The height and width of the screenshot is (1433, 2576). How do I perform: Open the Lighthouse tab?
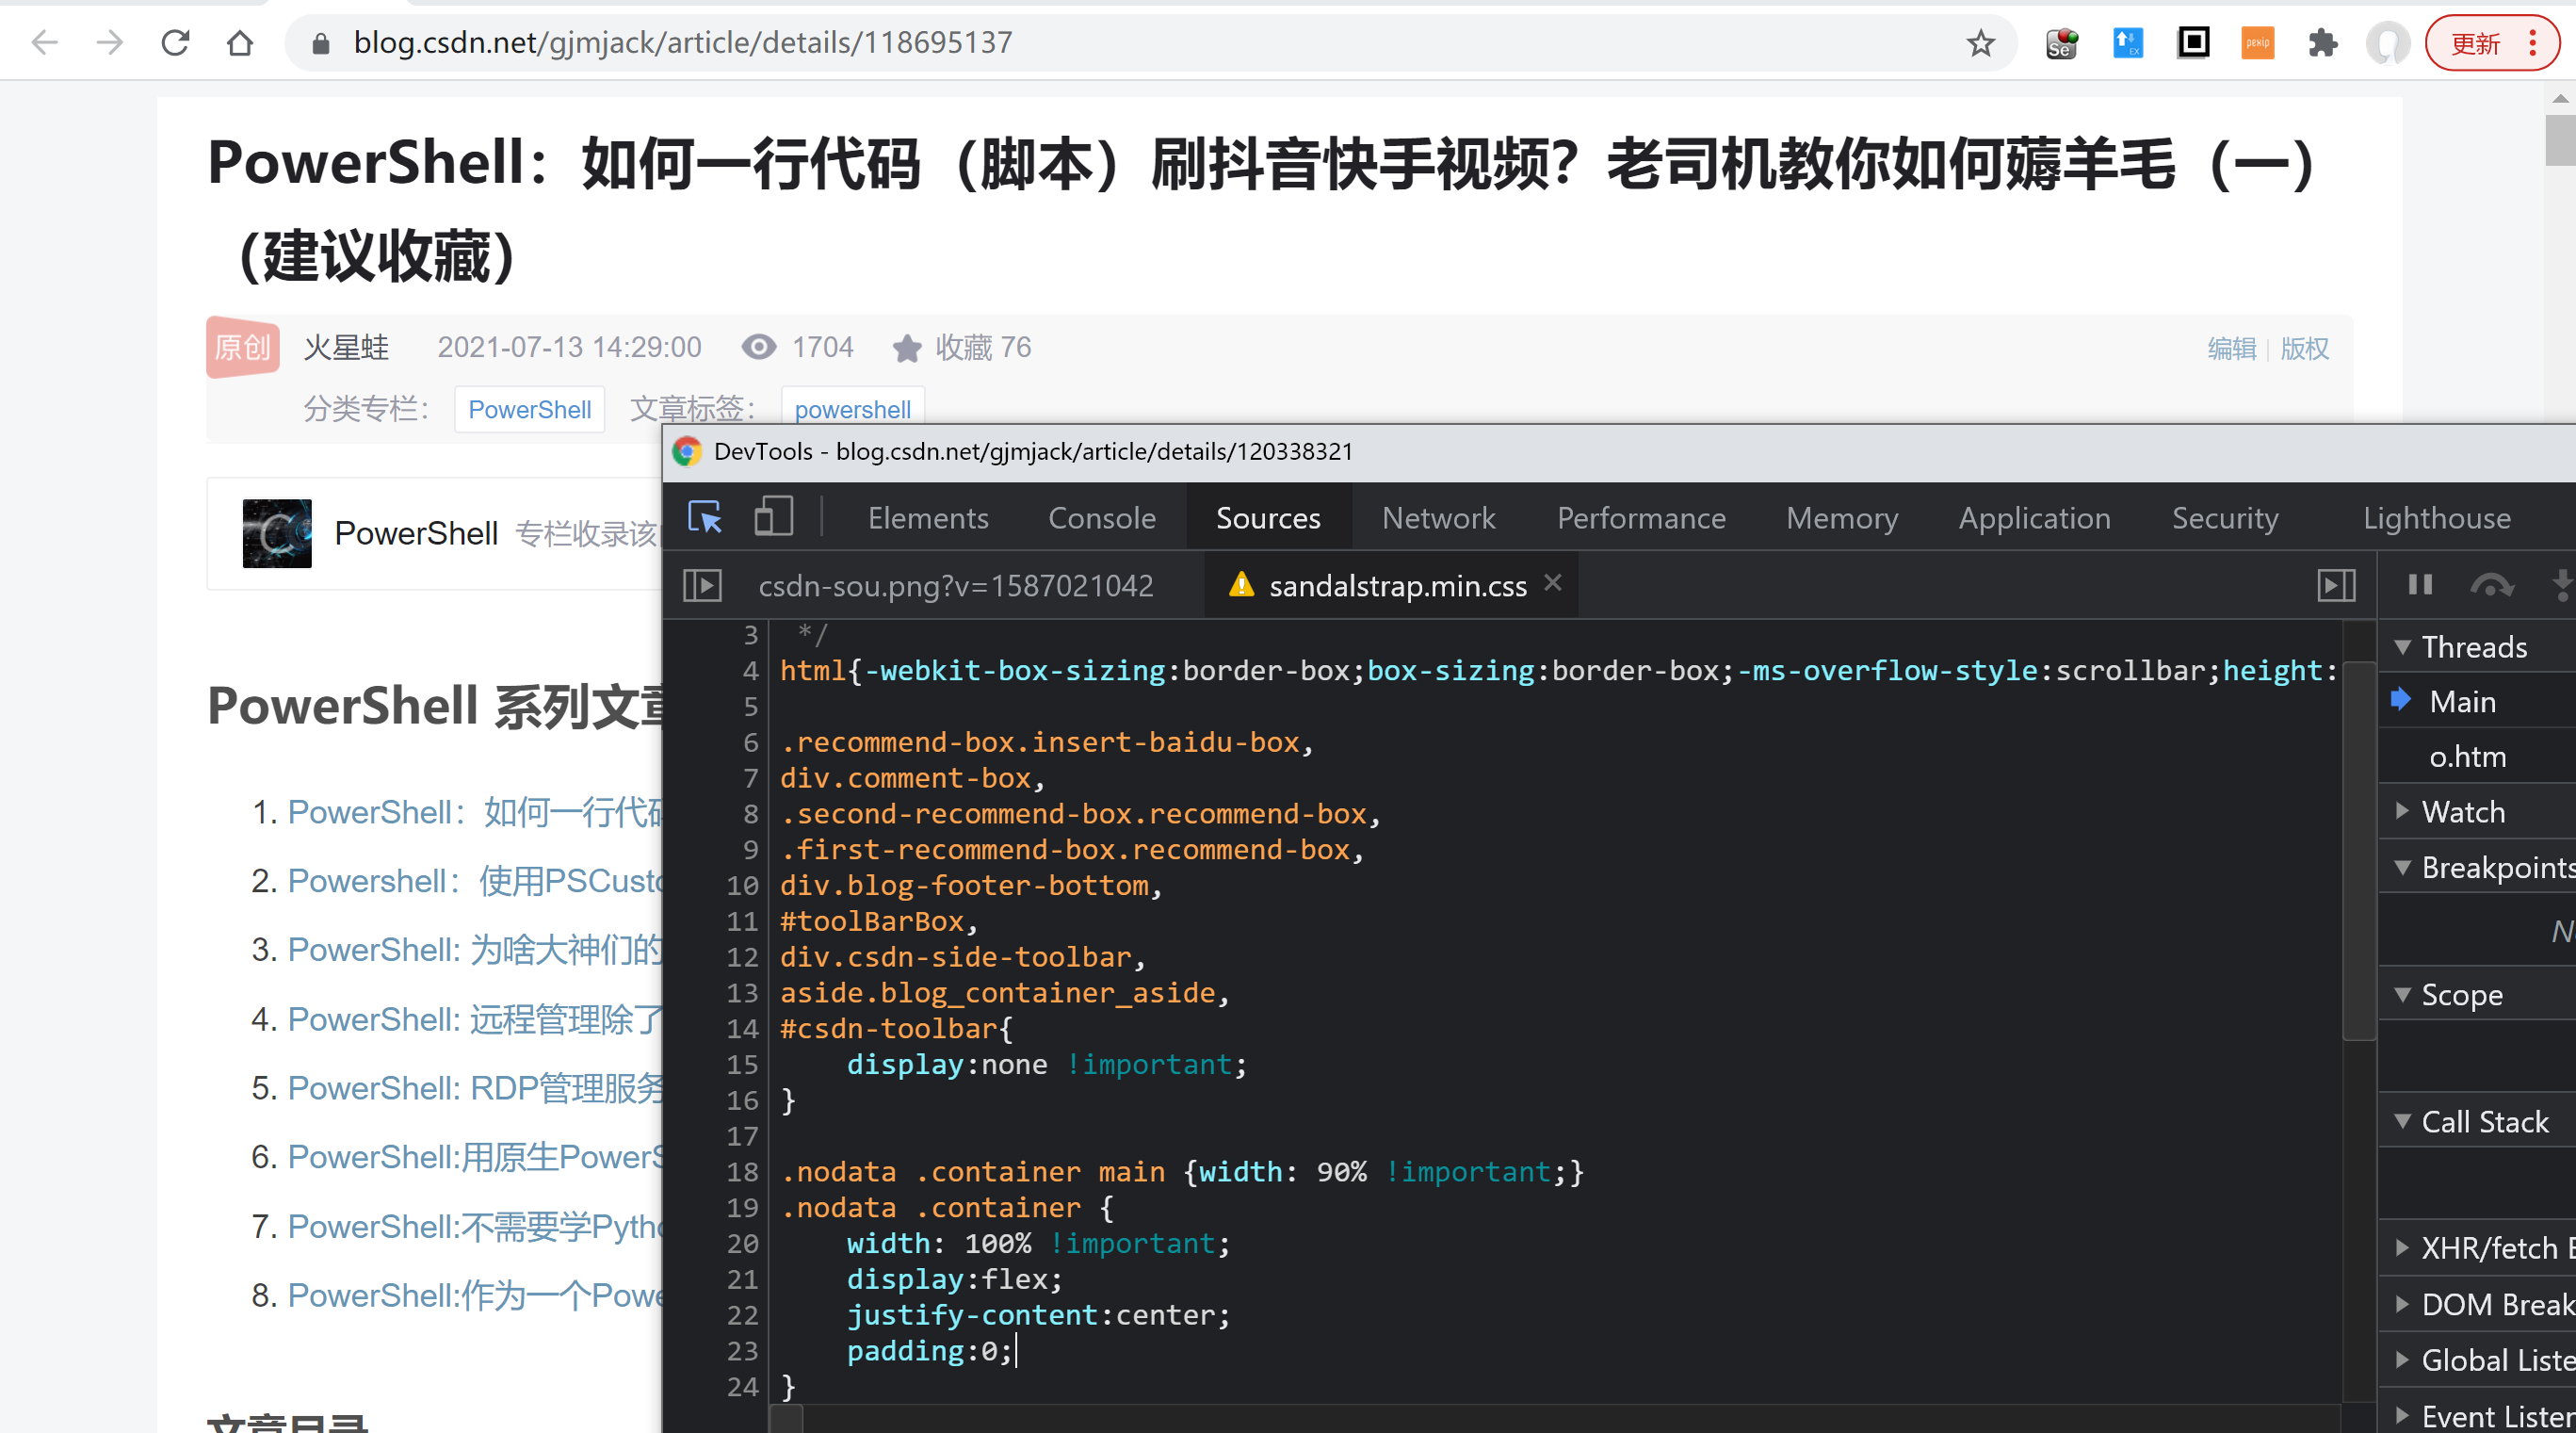tap(2436, 518)
